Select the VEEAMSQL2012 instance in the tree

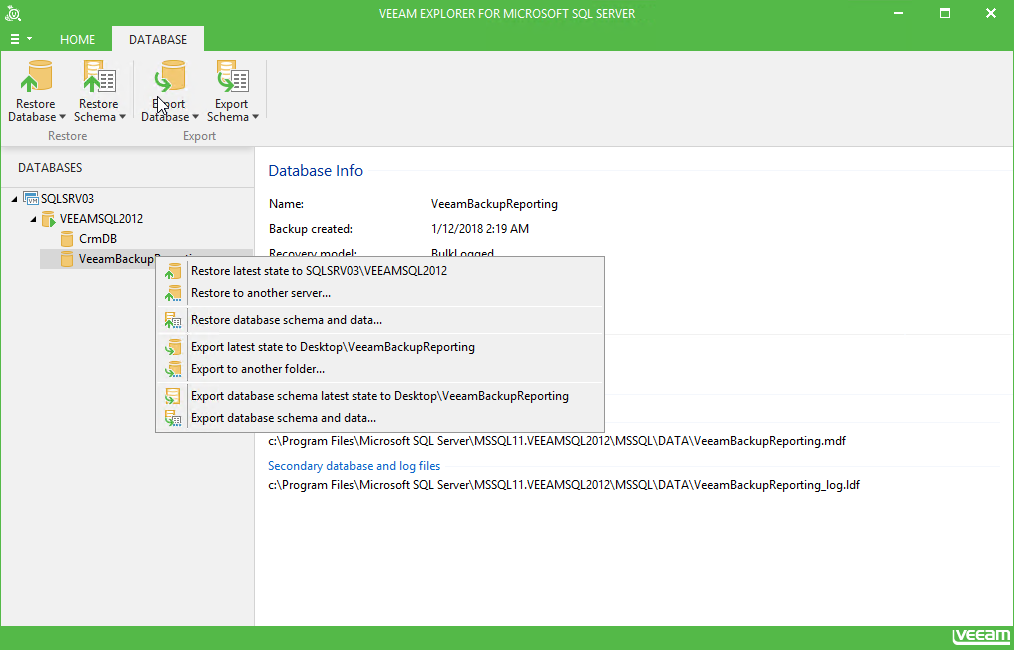(x=102, y=219)
